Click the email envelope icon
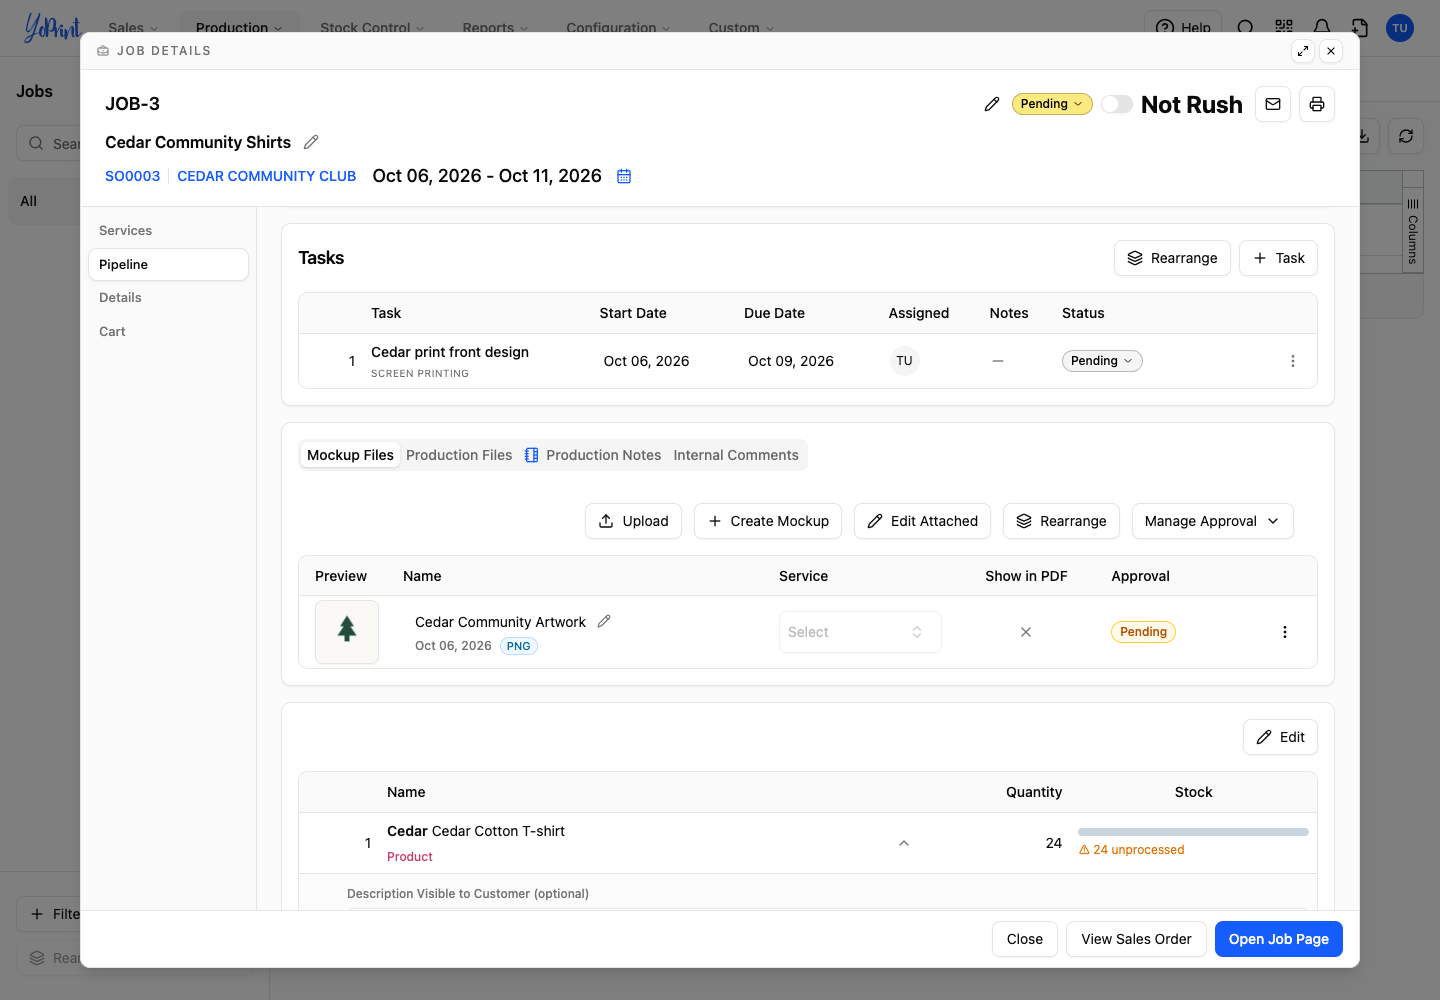1440x1000 pixels. coord(1273,104)
